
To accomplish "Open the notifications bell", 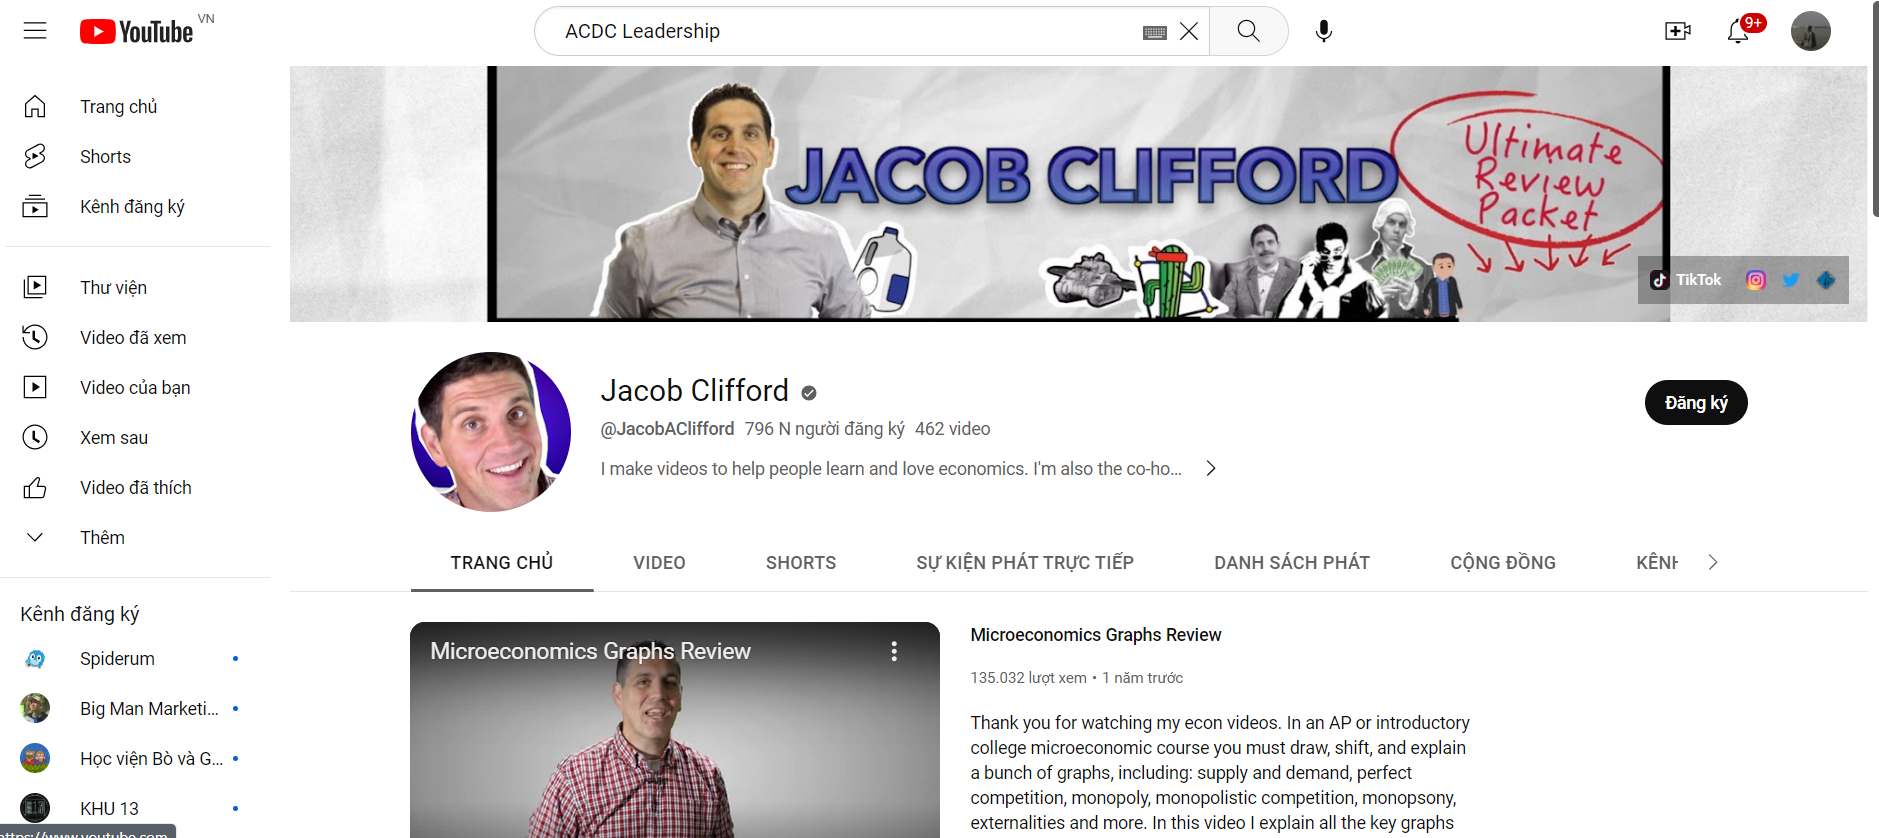I will click(x=1738, y=31).
